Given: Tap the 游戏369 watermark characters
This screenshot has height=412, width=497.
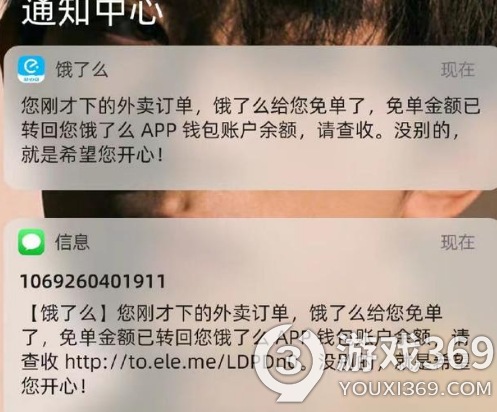Looking at the screenshot, I should pyautogui.click(x=413, y=354).
